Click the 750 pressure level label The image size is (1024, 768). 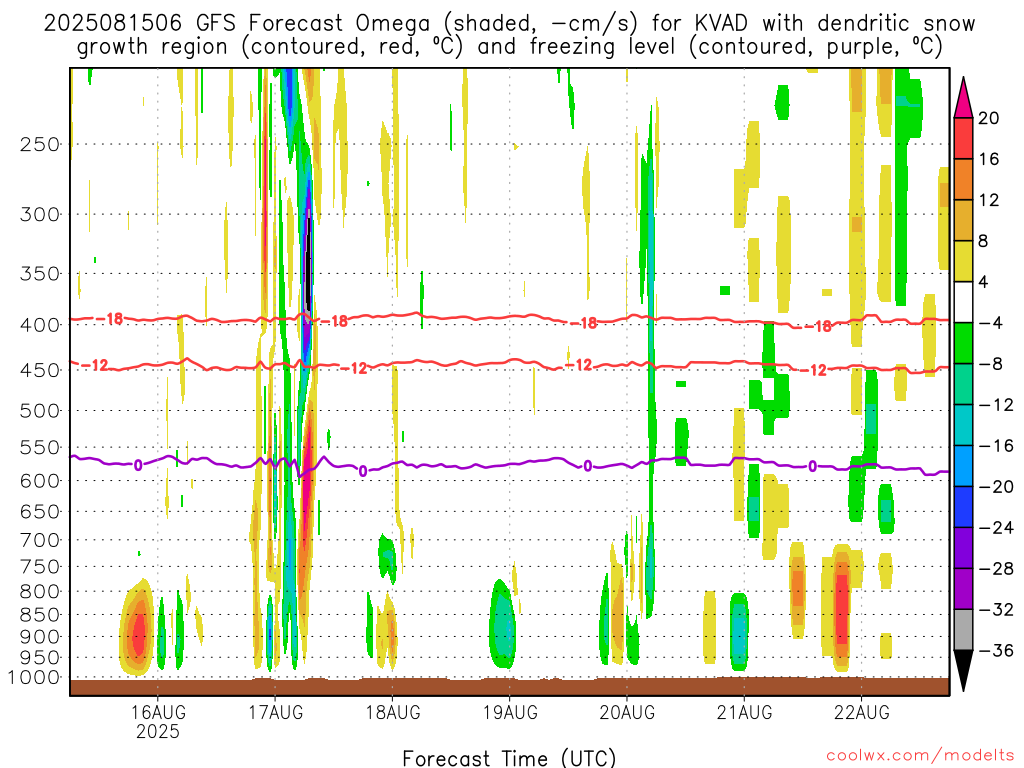tap(40, 567)
